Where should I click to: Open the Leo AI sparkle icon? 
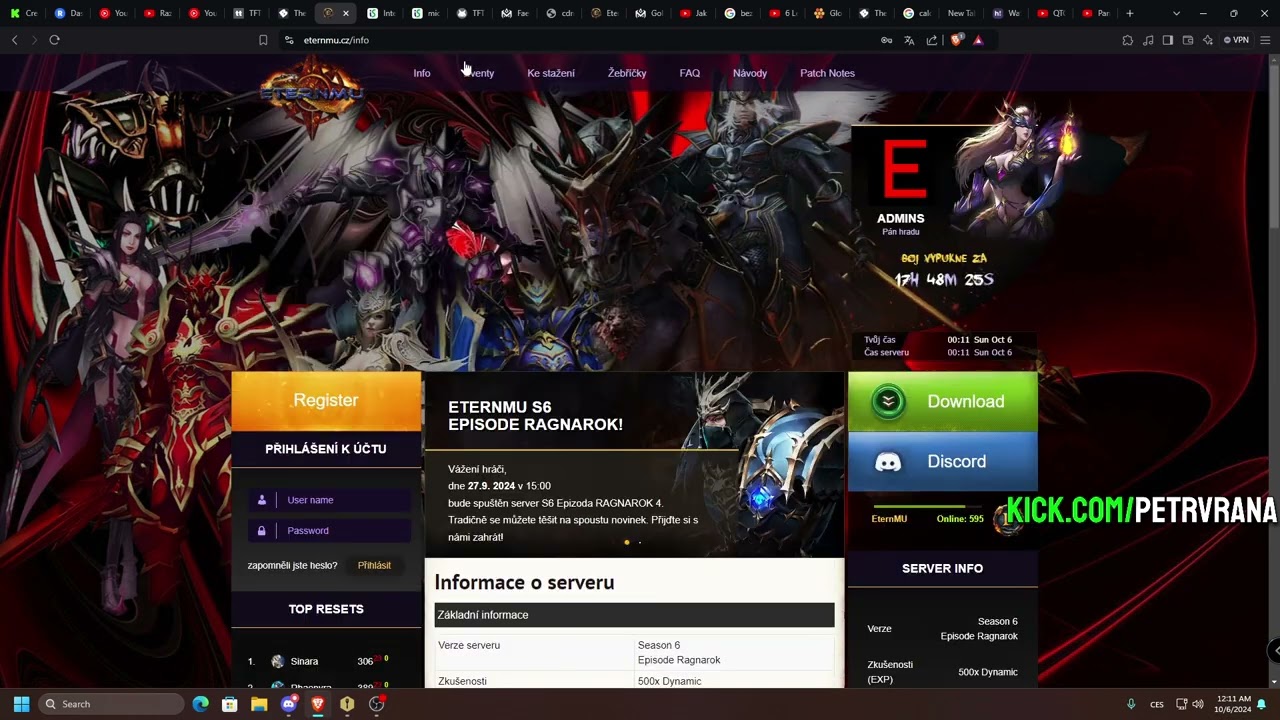click(x=1208, y=40)
